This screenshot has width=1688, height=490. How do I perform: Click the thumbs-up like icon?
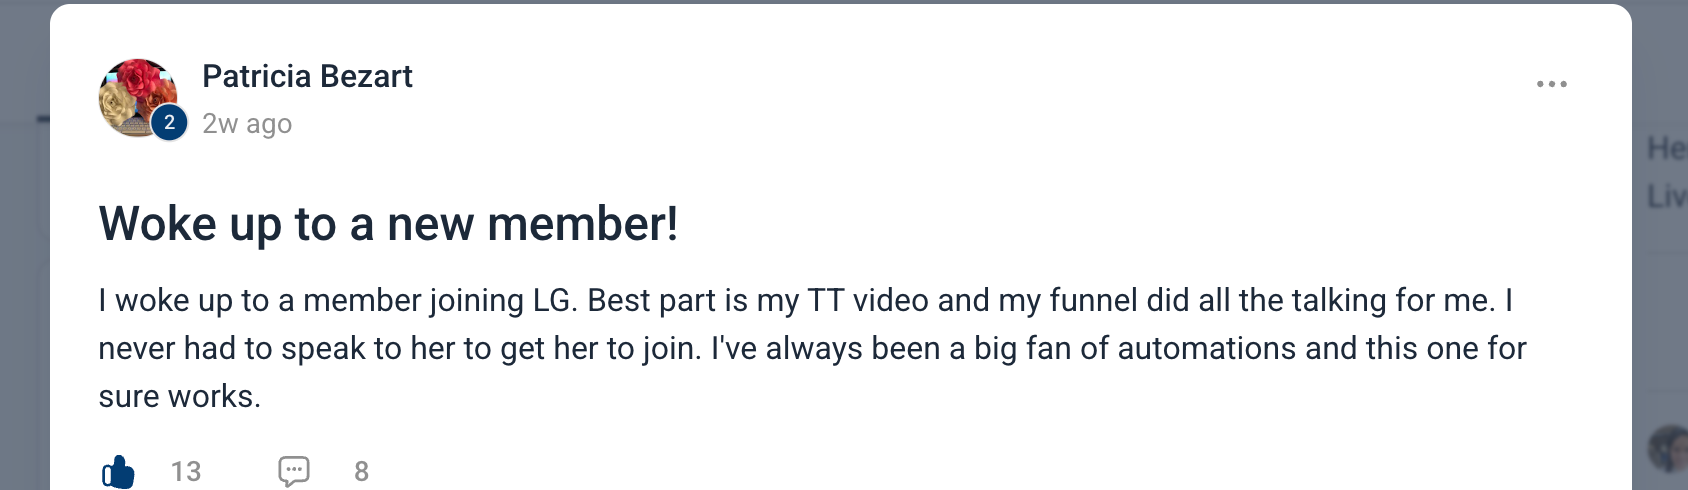point(118,471)
